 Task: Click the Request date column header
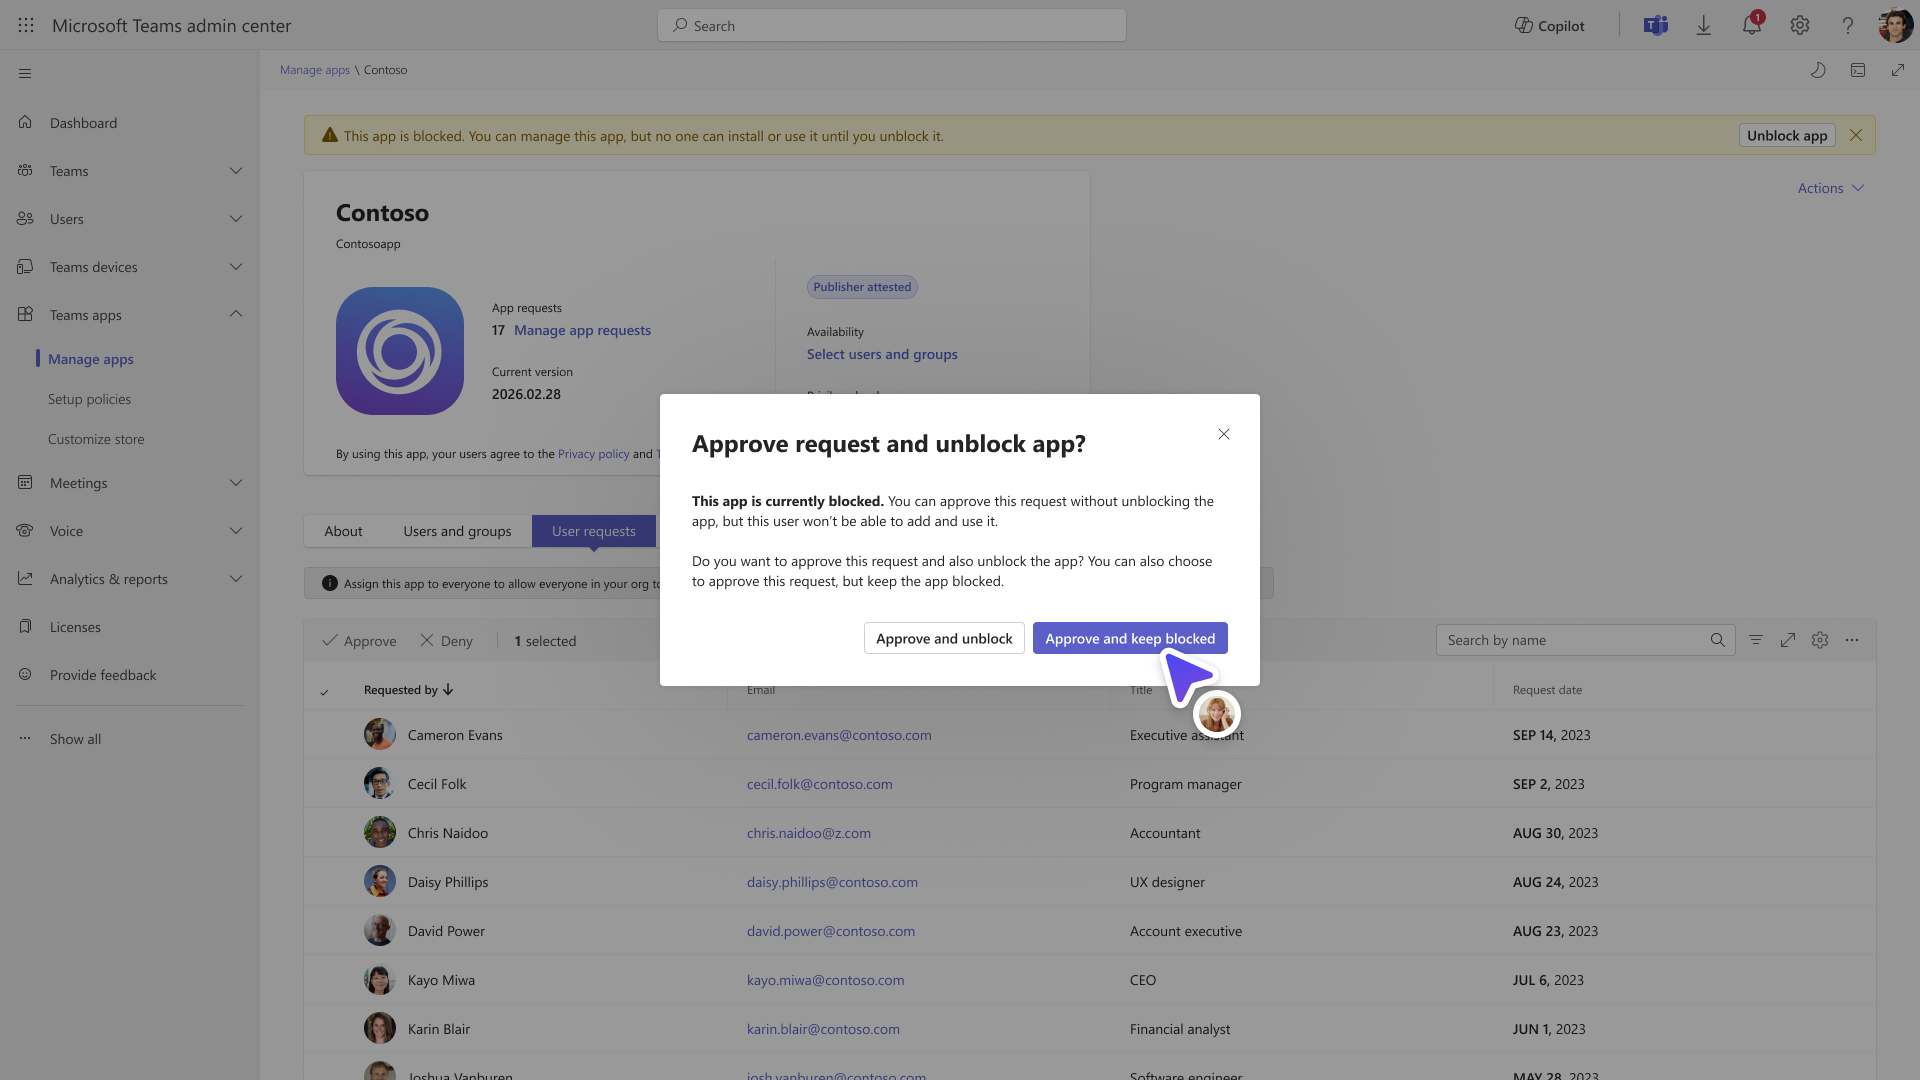[1547, 690]
